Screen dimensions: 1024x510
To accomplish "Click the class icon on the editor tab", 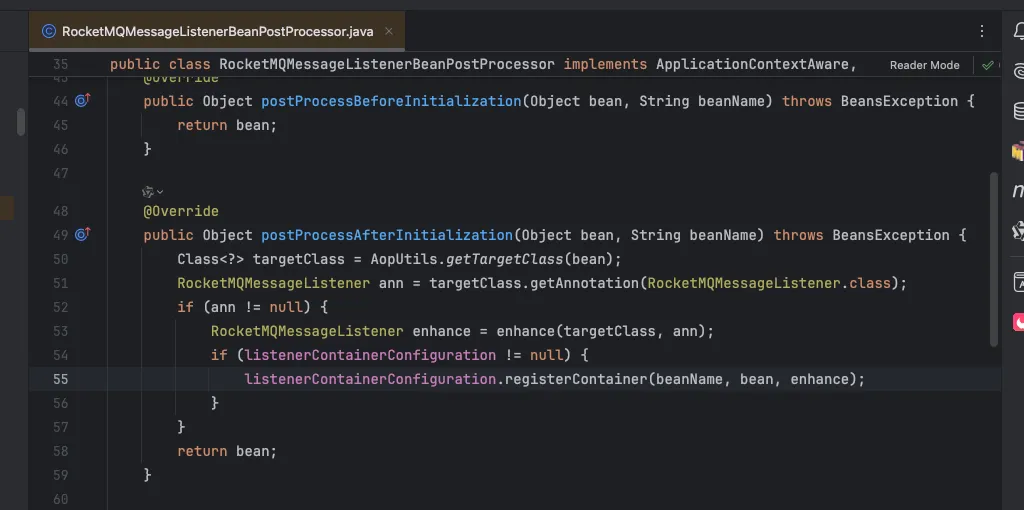I will coord(48,31).
